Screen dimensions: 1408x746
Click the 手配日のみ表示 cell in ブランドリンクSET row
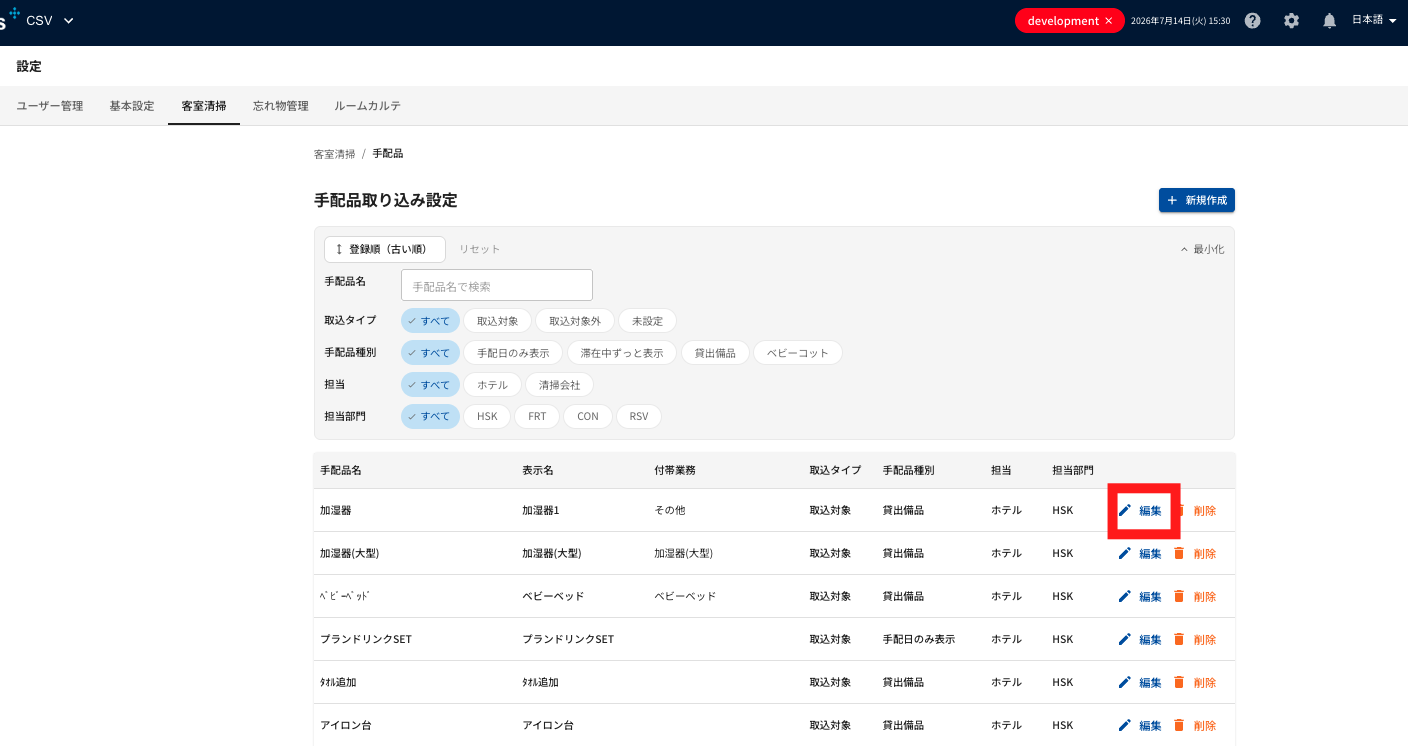[x=919, y=639]
